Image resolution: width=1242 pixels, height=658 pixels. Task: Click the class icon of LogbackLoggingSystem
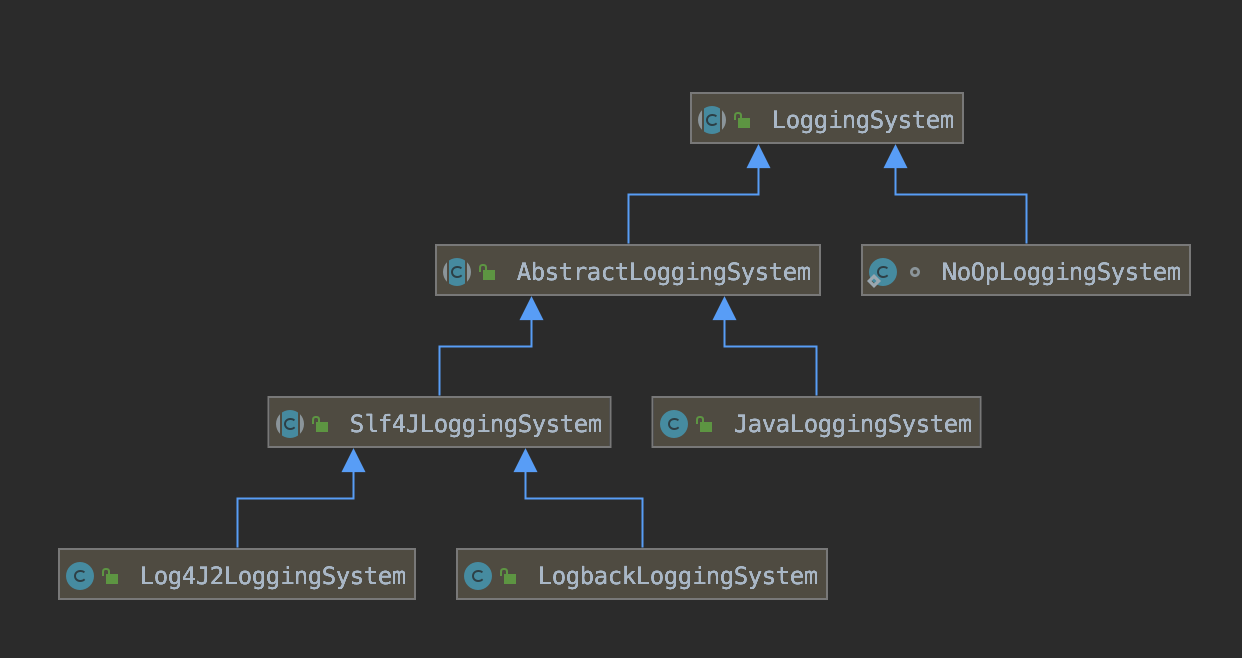478,576
